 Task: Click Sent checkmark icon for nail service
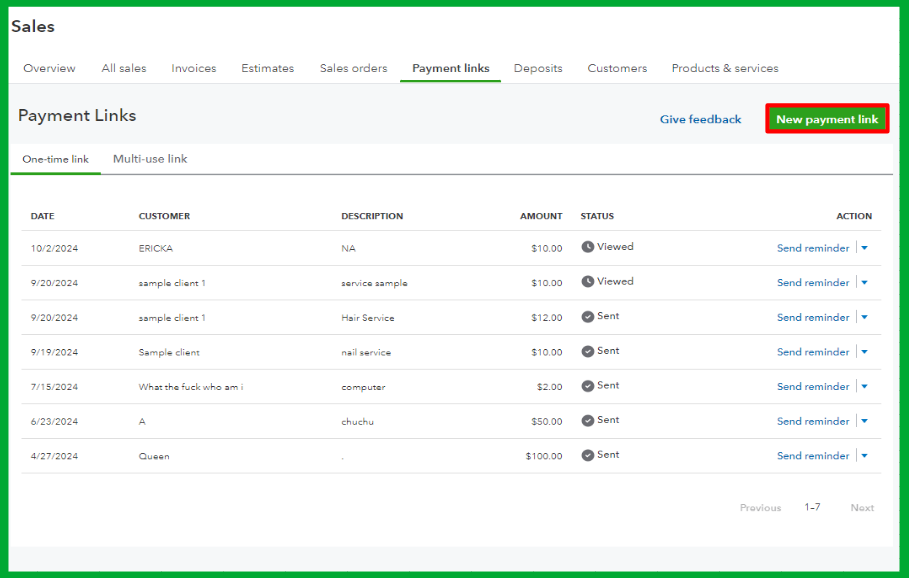588,352
